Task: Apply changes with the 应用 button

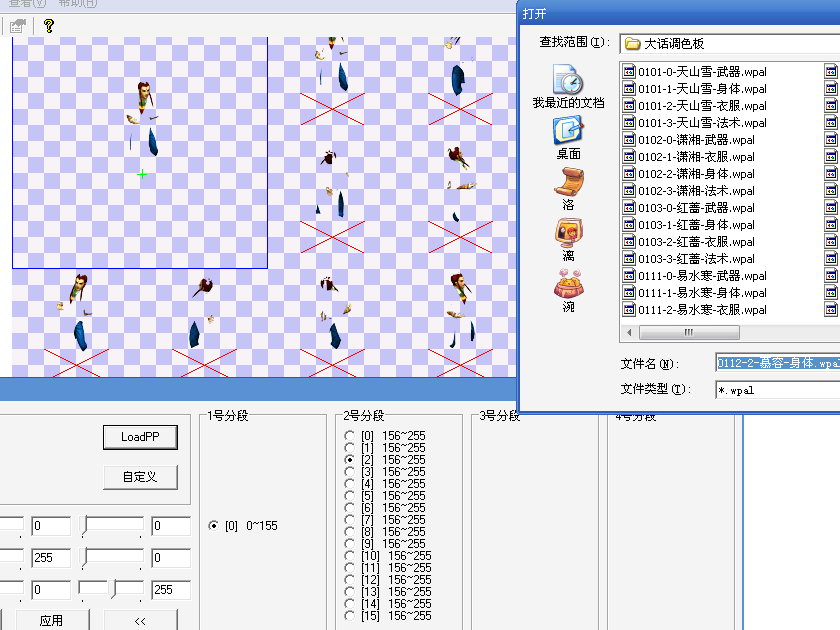Action: click(x=51, y=620)
